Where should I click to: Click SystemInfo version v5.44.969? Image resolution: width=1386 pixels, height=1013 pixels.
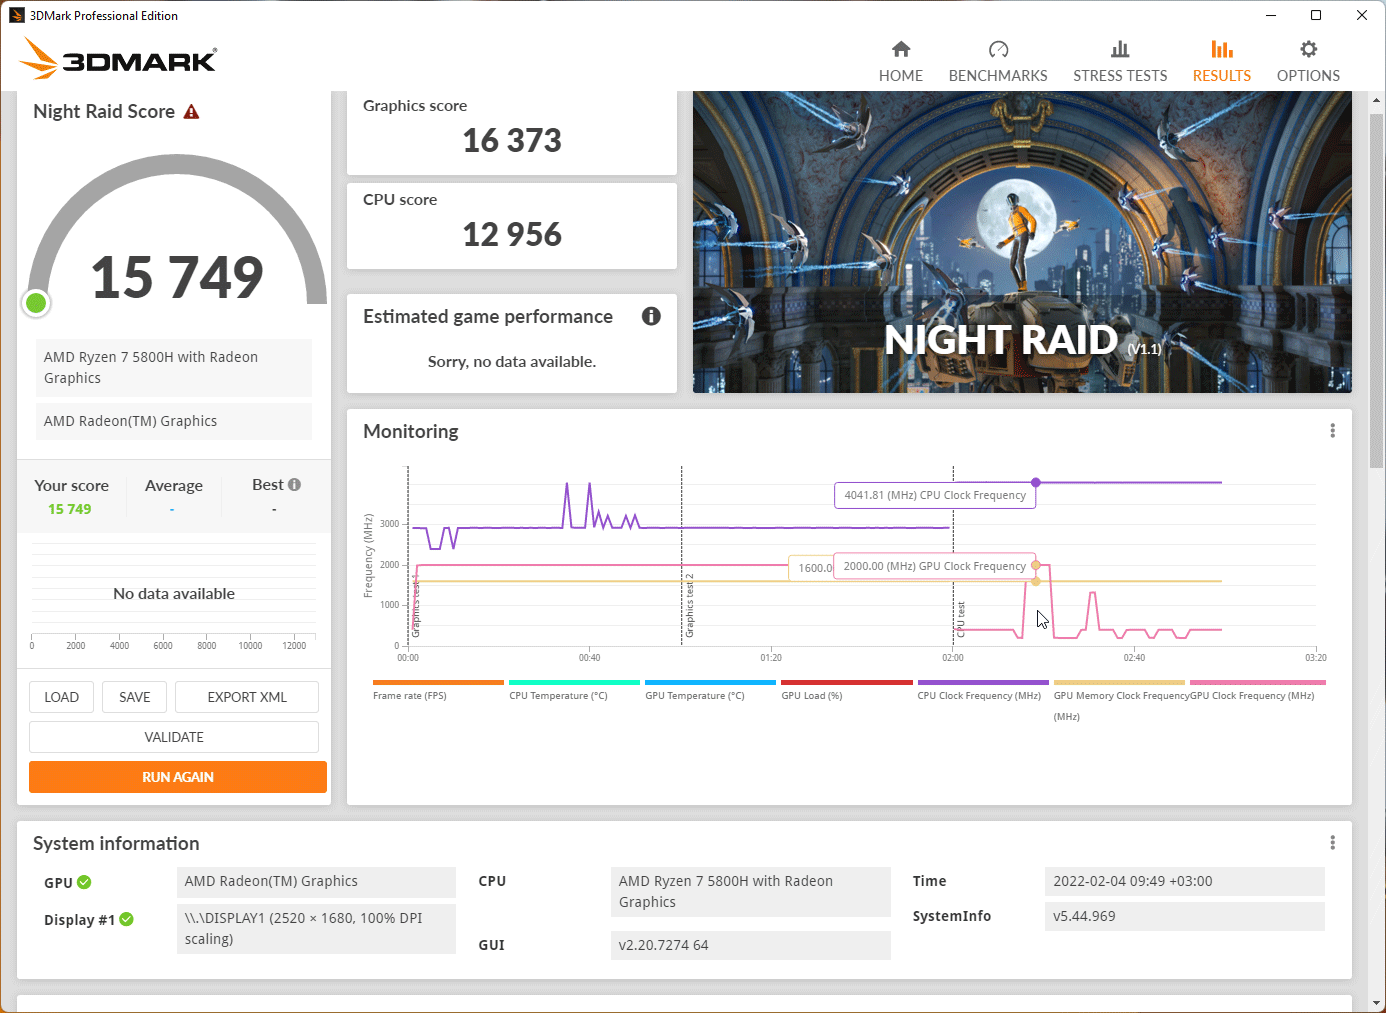tap(1184, 916)
